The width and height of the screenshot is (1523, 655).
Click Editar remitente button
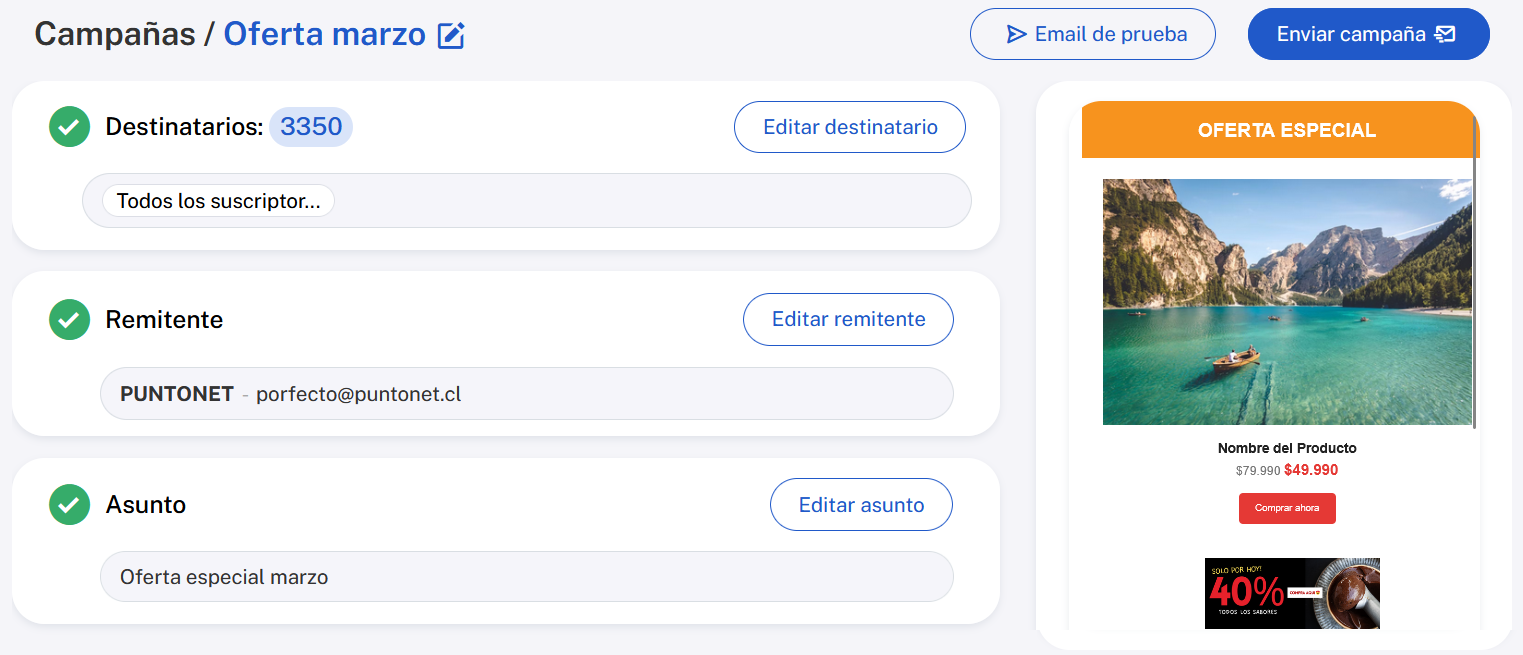point(848,320)
